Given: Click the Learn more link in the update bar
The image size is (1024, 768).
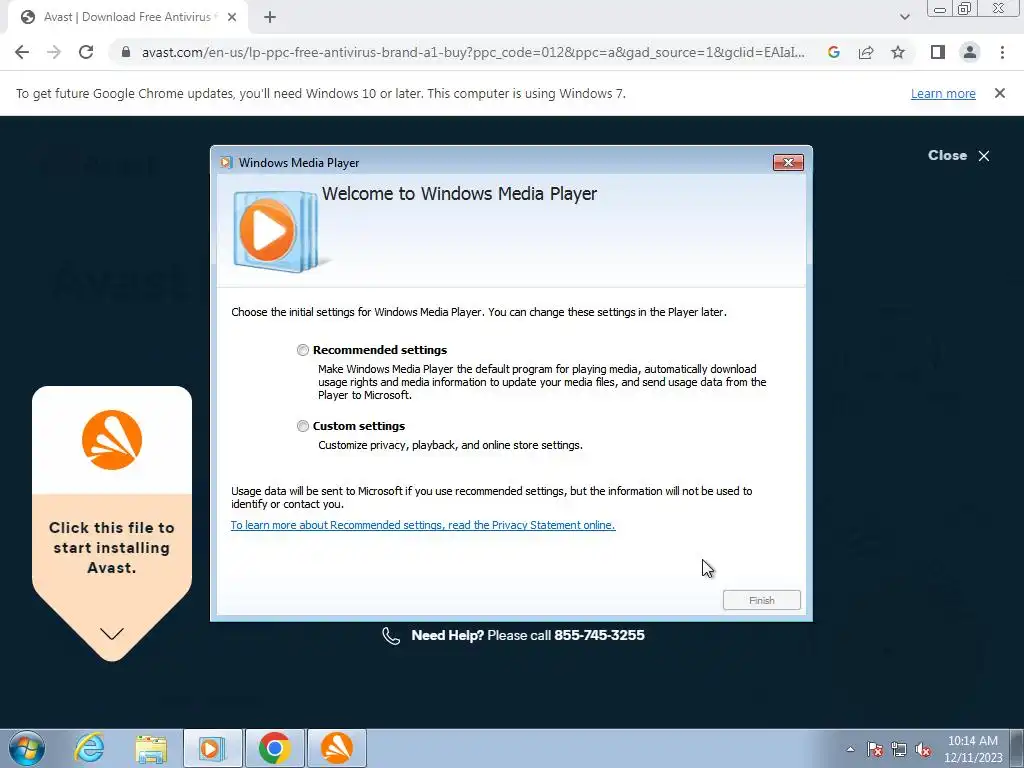Looking at the screenshot, I should [943, 94].
